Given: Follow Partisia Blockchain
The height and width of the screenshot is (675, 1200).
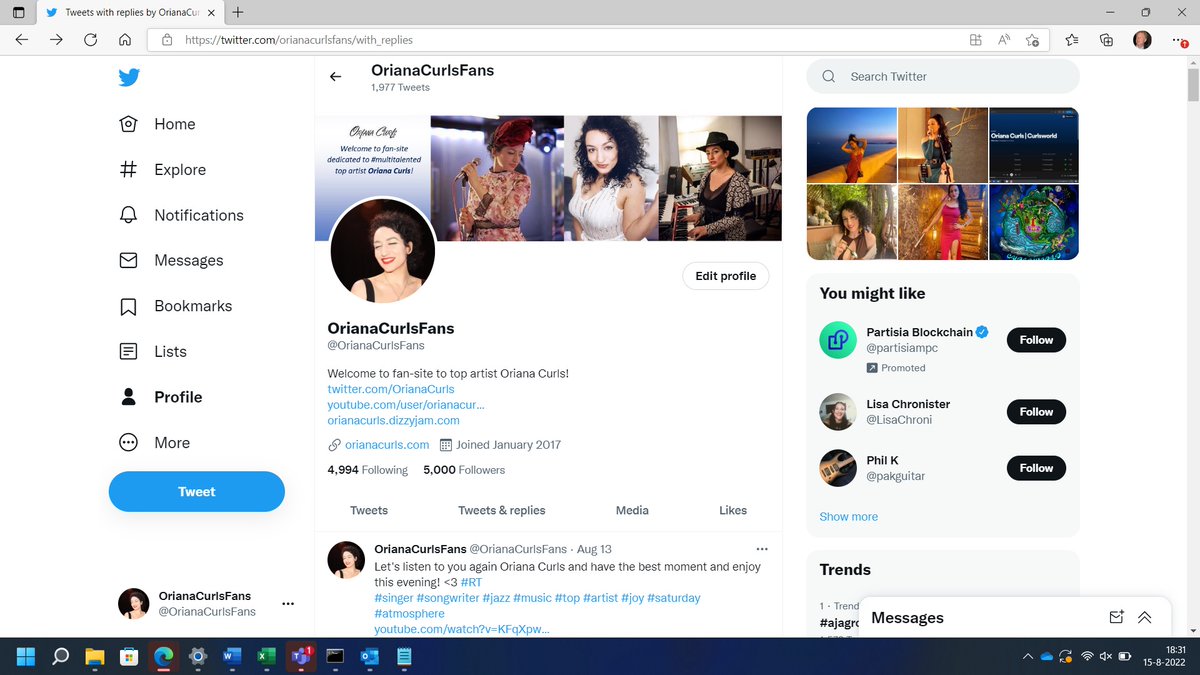Looking at the screenshot, I should [1036, 340].
